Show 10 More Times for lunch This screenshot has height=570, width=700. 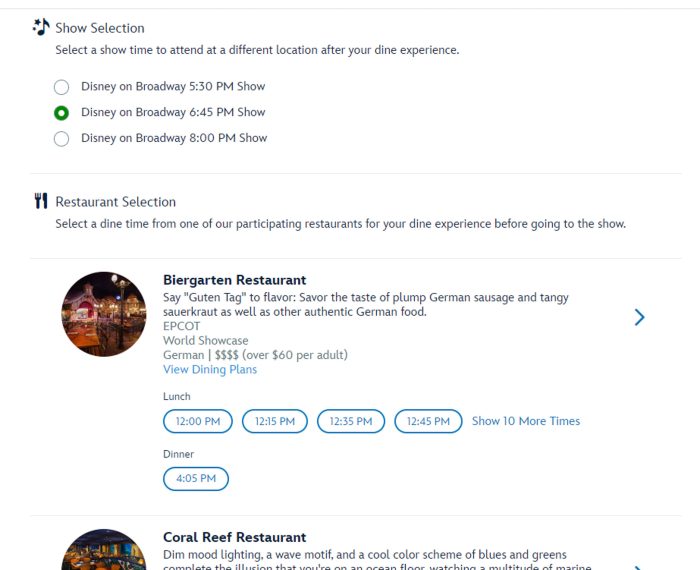coord(525,421)
